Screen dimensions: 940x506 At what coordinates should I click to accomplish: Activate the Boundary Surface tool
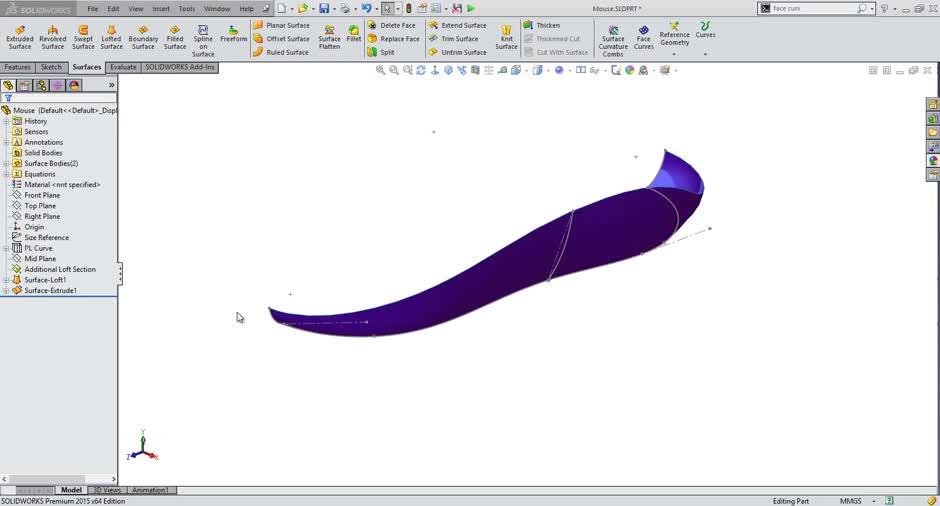pos(143,37)
